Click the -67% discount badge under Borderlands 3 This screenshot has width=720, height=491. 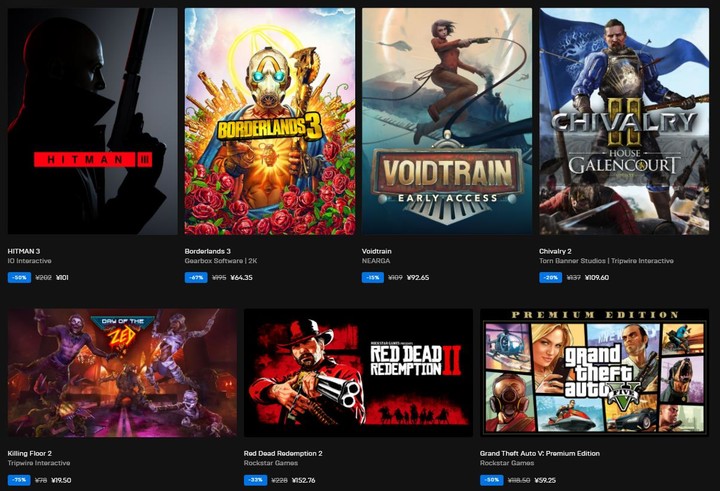pos(196,277)
